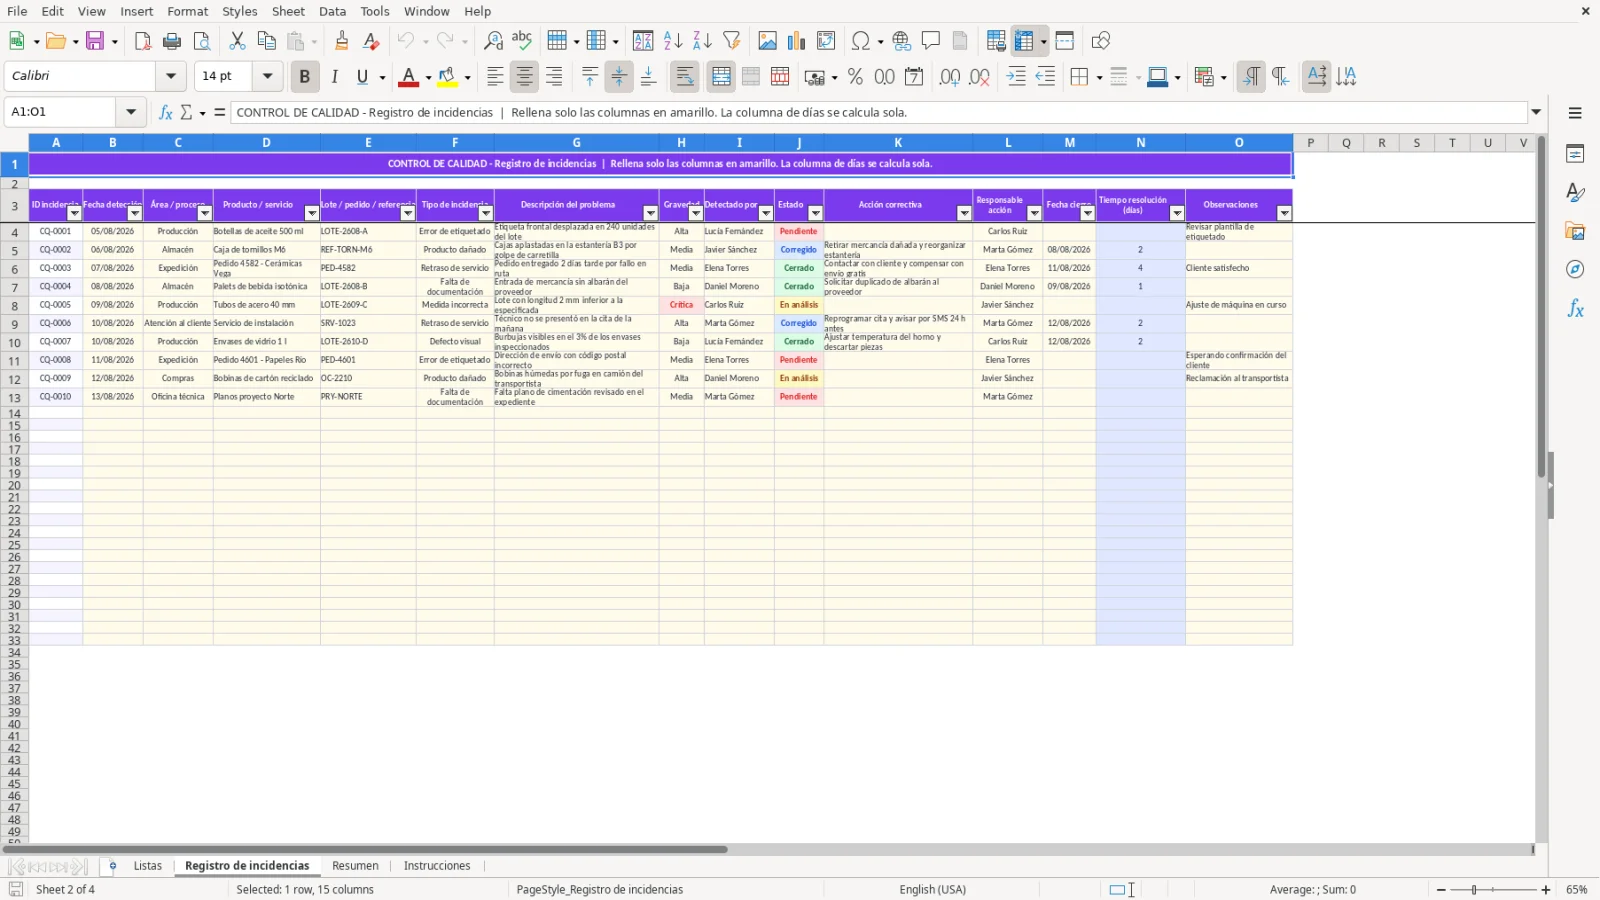Increase indent

click(1016, 77)
